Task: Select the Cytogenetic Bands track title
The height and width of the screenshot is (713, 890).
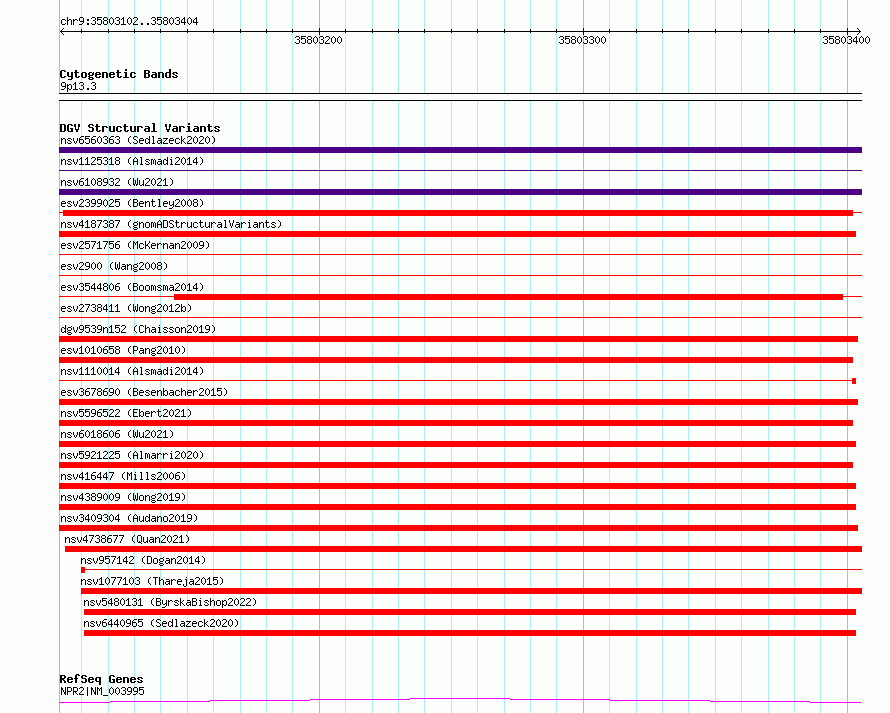Action: tap(119, 74)
